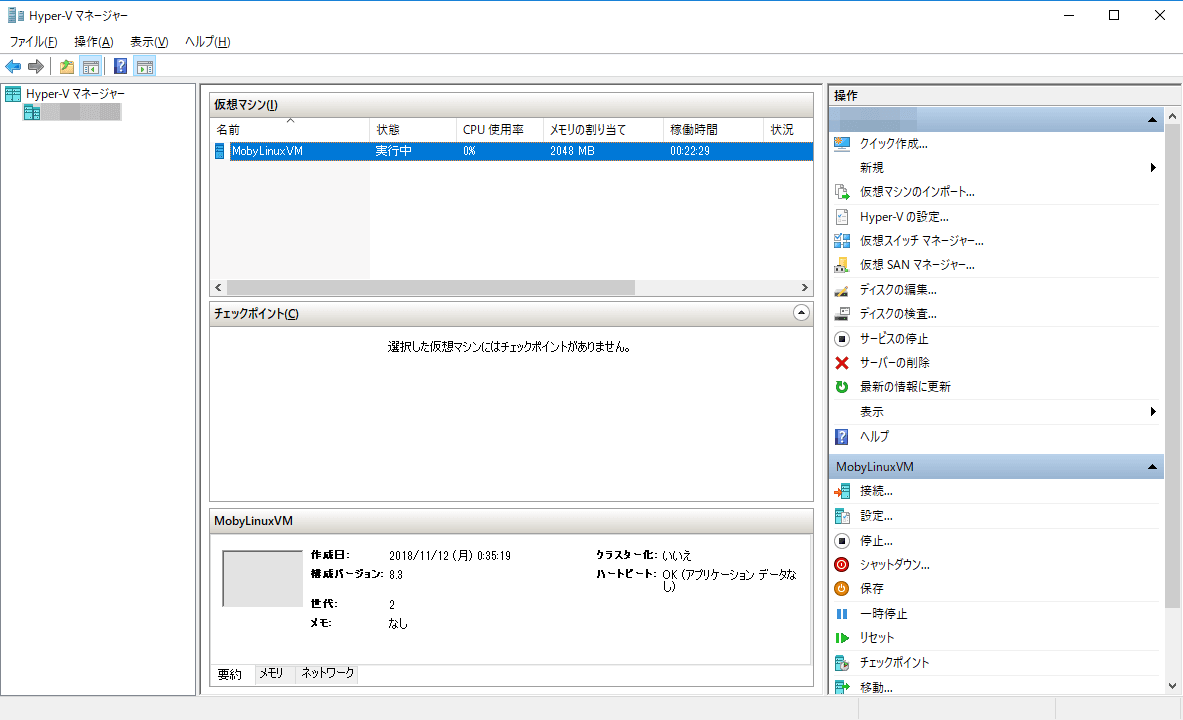Screen dimensions: 1183x720
Task: Click 移動 move icon in actions
Action: [x=842, y=687]
